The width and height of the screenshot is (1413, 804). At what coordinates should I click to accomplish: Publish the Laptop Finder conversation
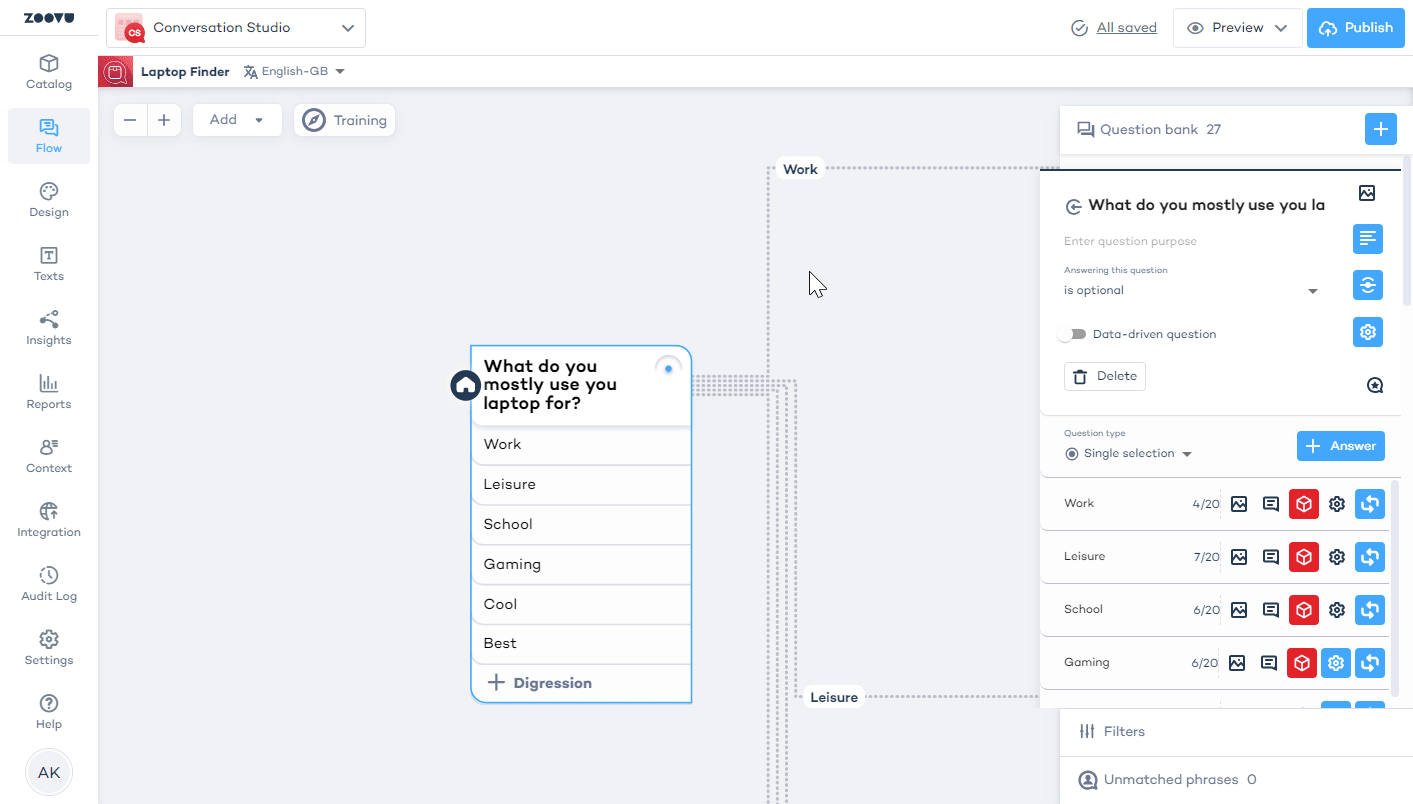[x=1356, y=28]
